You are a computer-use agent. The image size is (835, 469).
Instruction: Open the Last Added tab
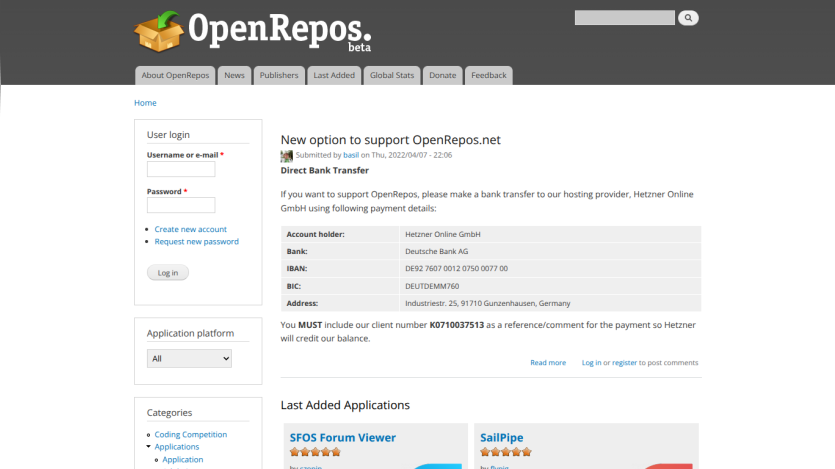[334, 76]
